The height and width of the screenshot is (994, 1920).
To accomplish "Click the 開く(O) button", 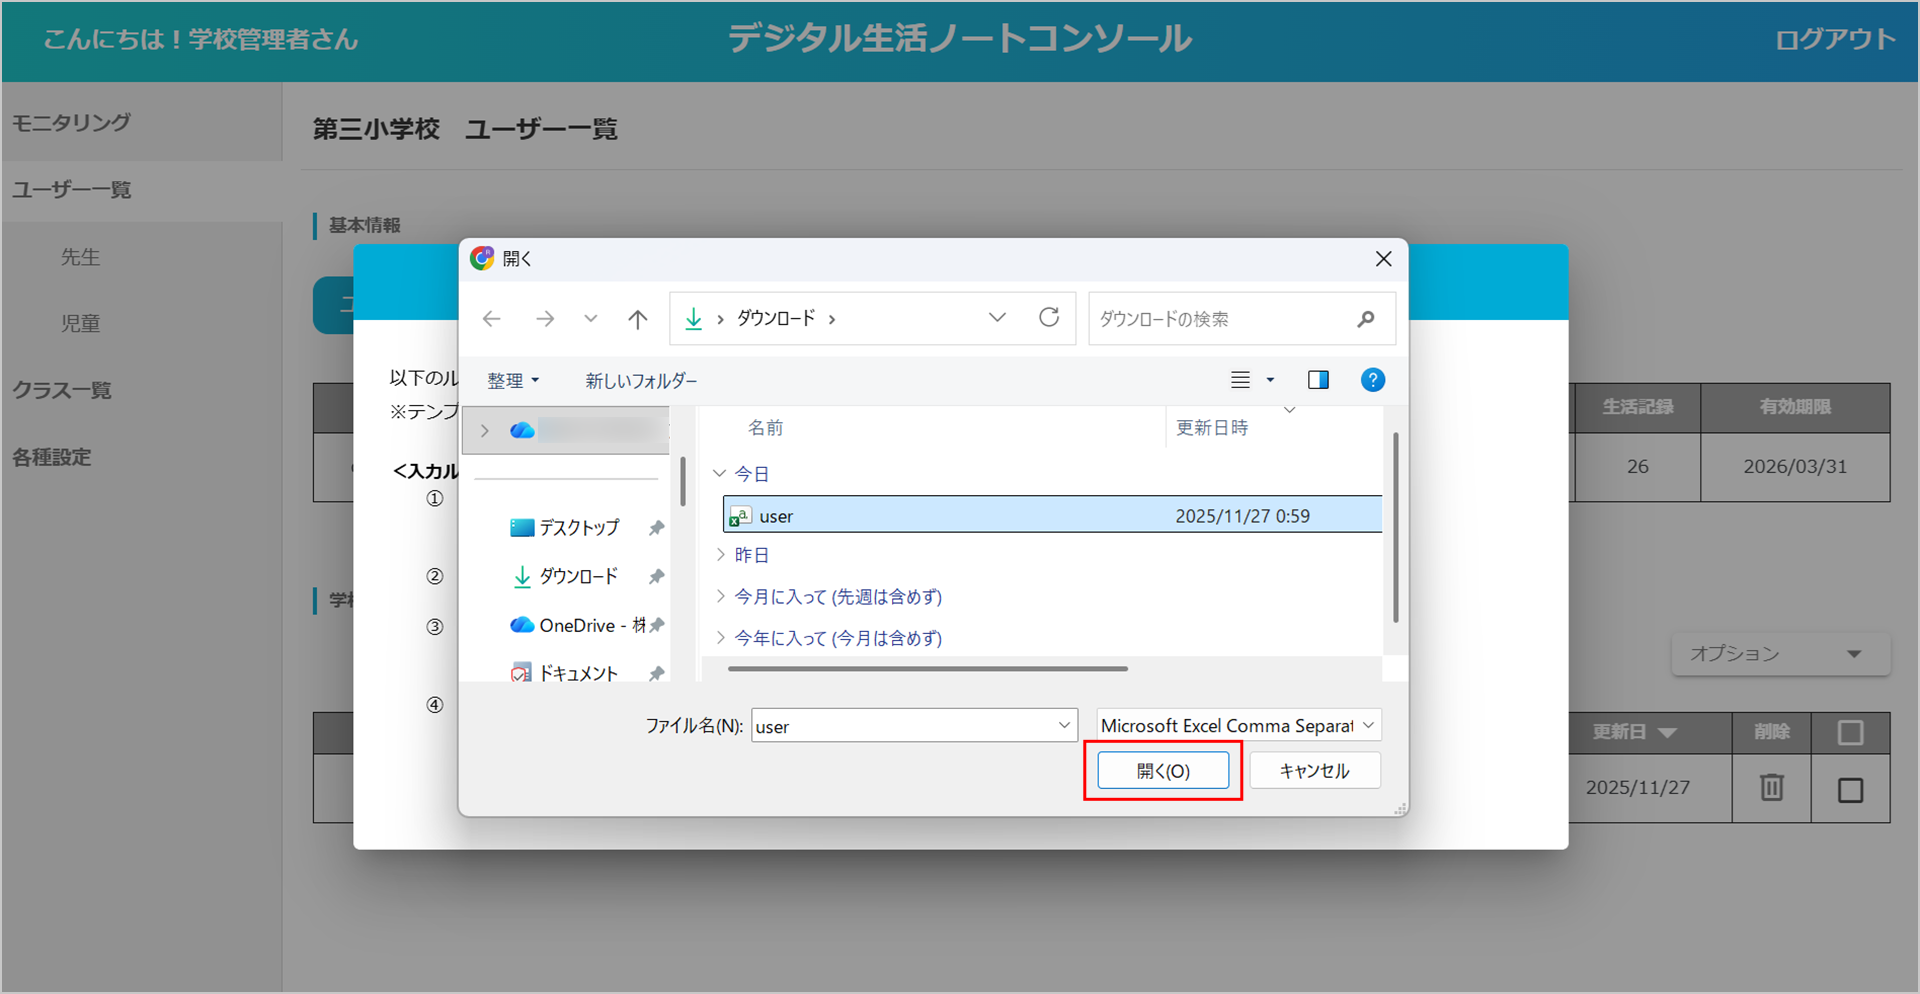I will [x=1163, y=771].
